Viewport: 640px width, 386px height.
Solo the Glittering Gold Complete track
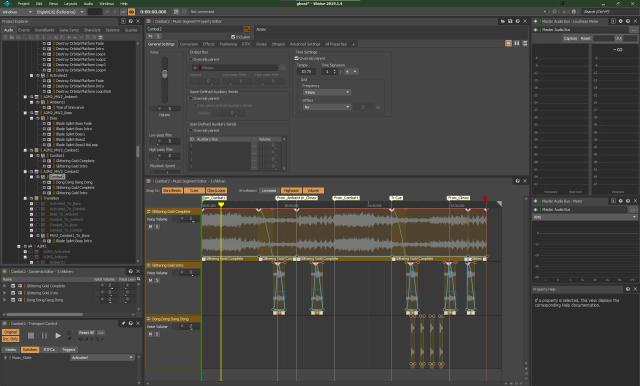click(157, 226)
